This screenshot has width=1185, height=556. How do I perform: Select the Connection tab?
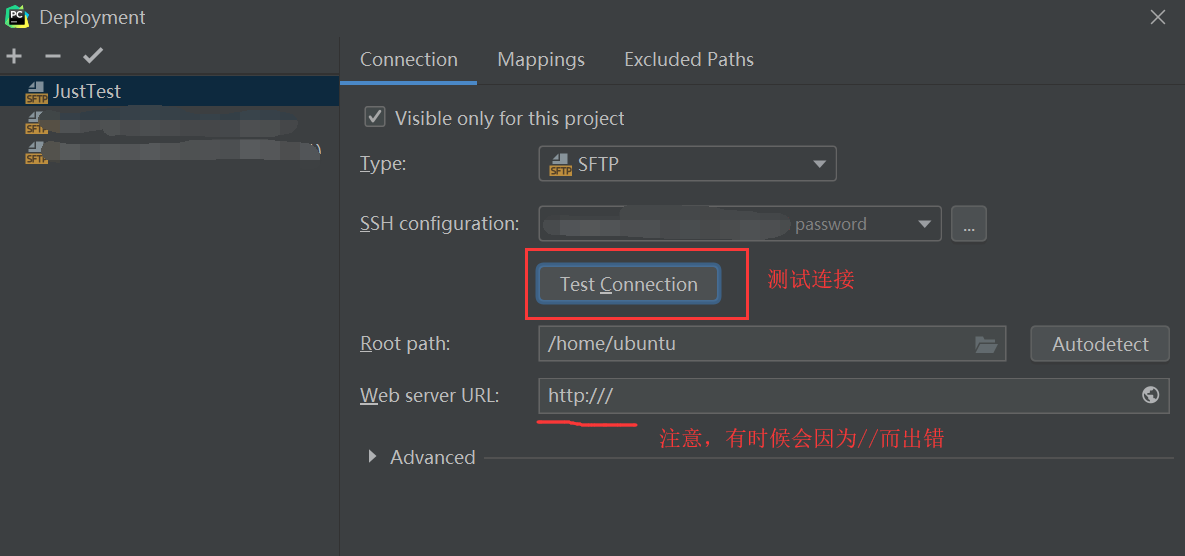click(409, 60)
